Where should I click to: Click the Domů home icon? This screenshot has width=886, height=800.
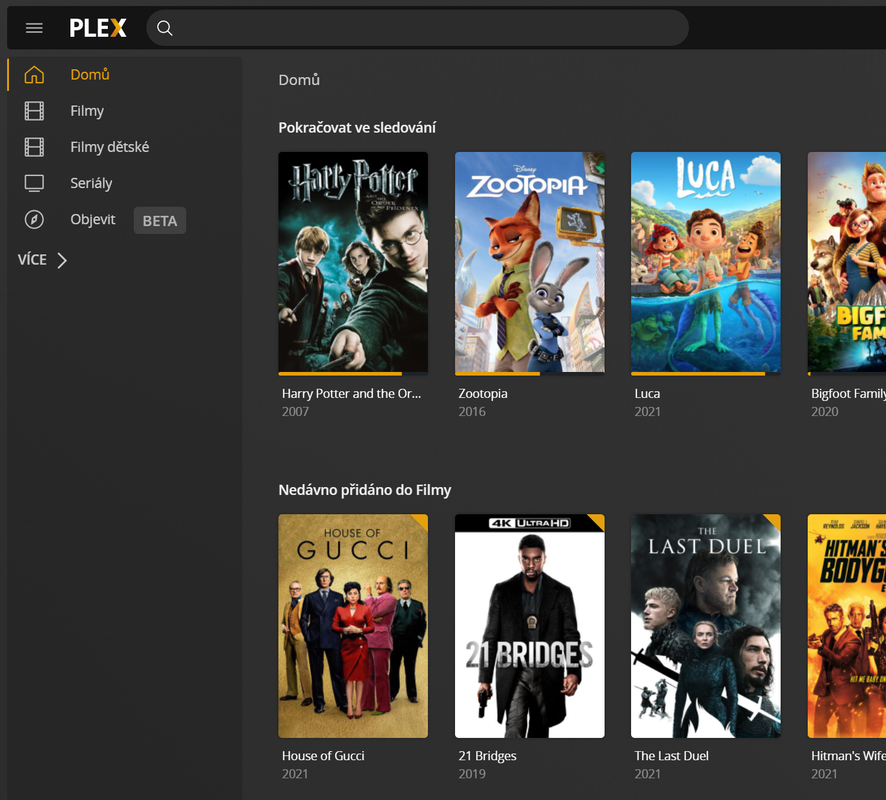click(34, 75)
